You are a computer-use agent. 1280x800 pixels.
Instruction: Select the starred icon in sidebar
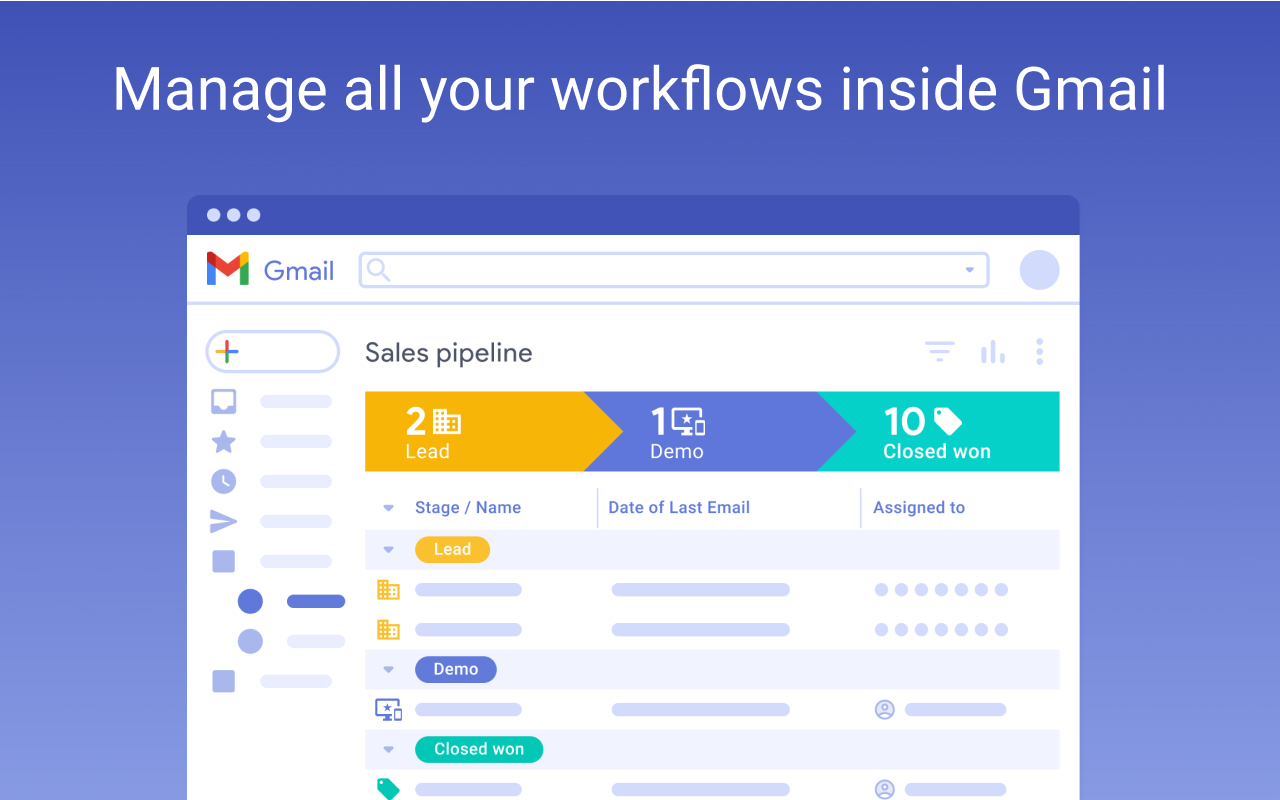[223, 441]
